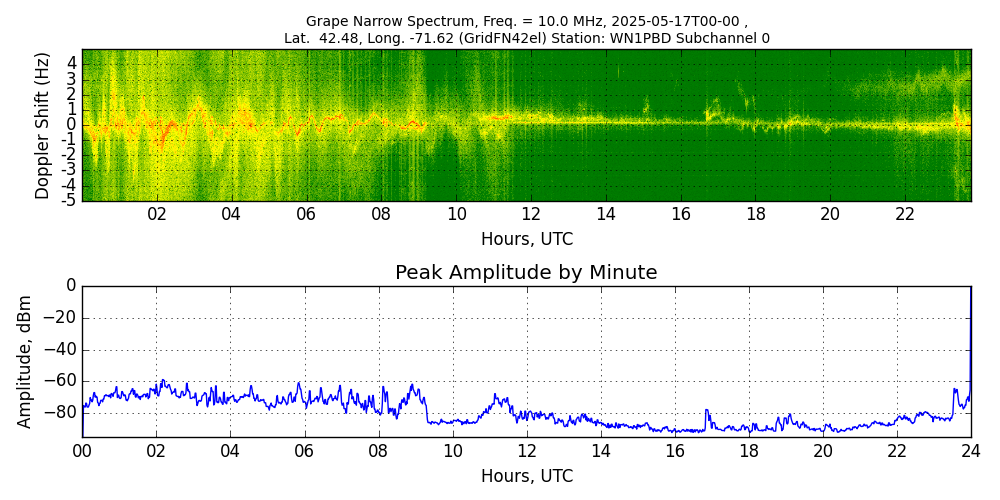
Task: Click Doppler Shift axis tick '2'
Action: pos(73,95)
